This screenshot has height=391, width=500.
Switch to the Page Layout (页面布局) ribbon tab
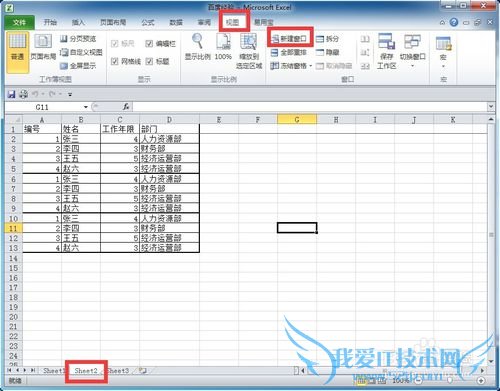pyautogui.click(x=113, y=22)
